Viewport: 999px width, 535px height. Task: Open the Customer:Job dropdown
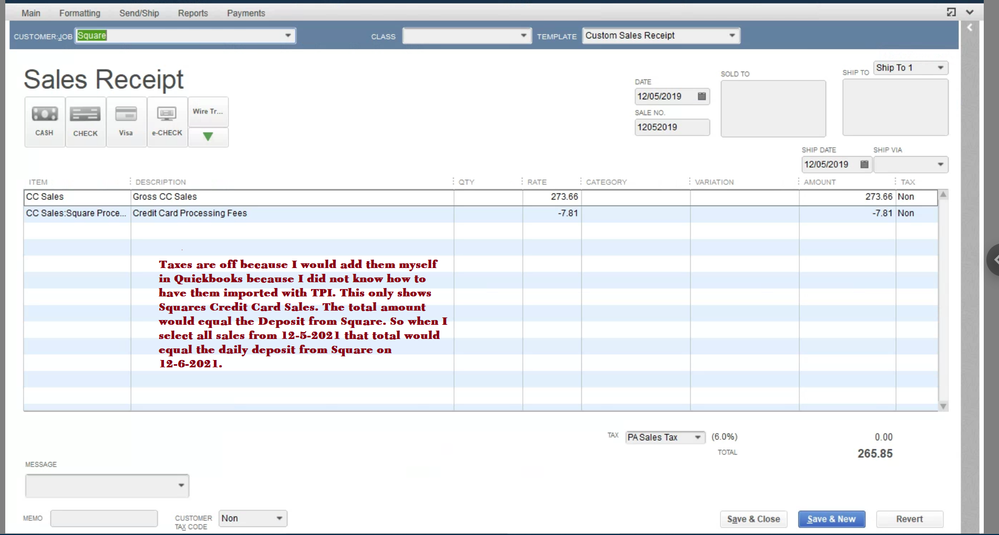(288, 36)
